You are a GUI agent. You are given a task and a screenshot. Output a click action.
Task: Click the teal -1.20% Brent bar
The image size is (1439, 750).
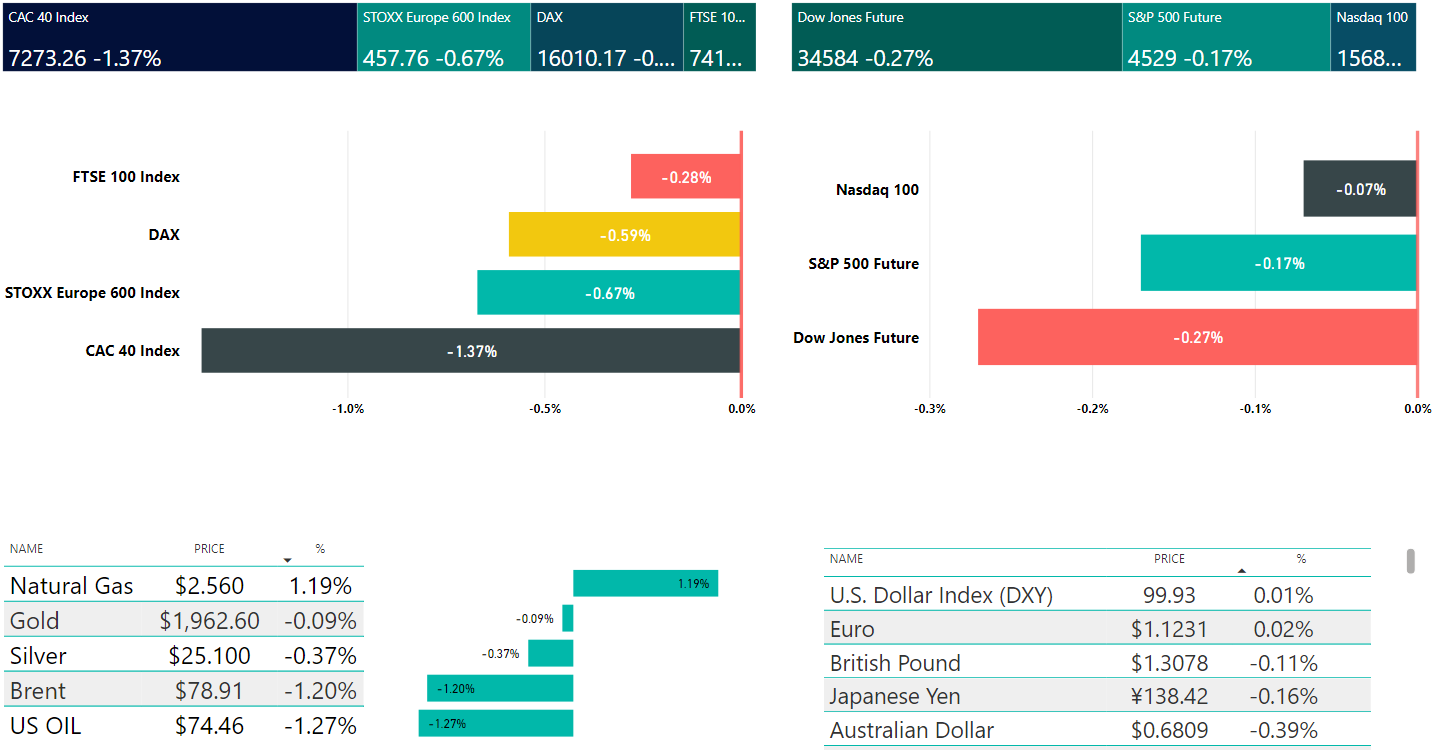[500, 688]
